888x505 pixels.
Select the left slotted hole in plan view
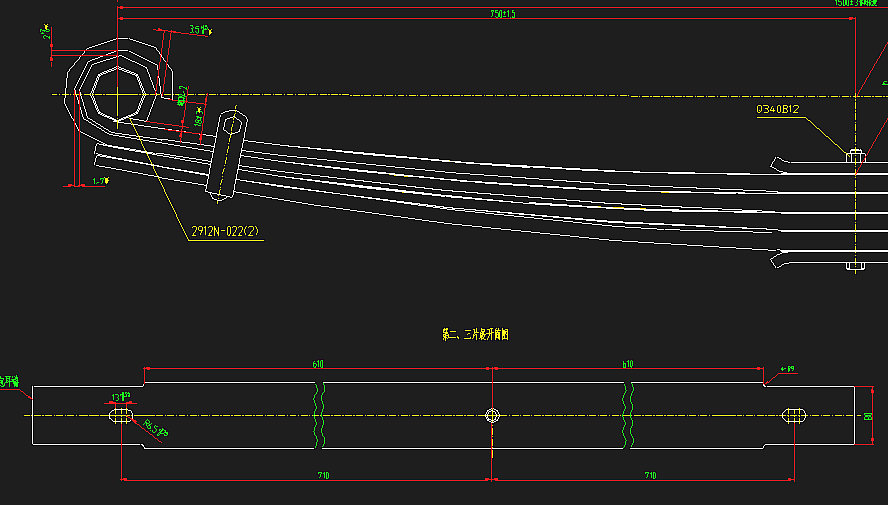click(120, 415)
